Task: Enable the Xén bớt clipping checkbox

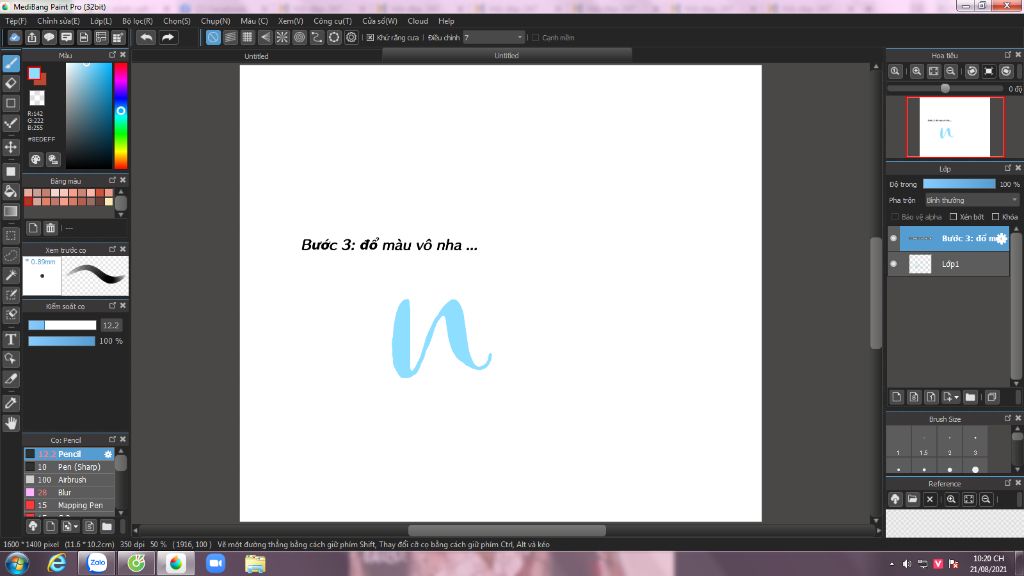Action: point(953,217)
